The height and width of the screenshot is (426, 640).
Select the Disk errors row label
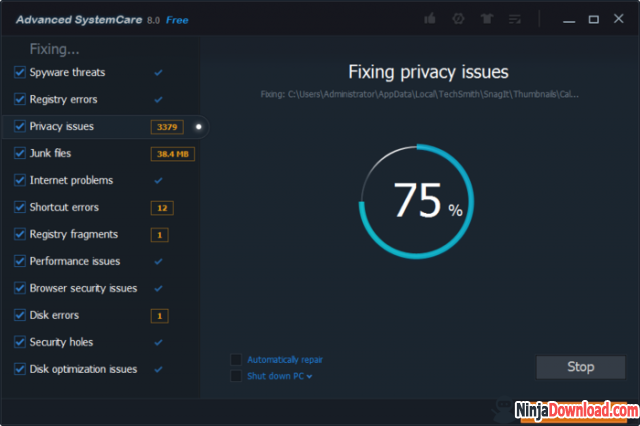(54, 315)
